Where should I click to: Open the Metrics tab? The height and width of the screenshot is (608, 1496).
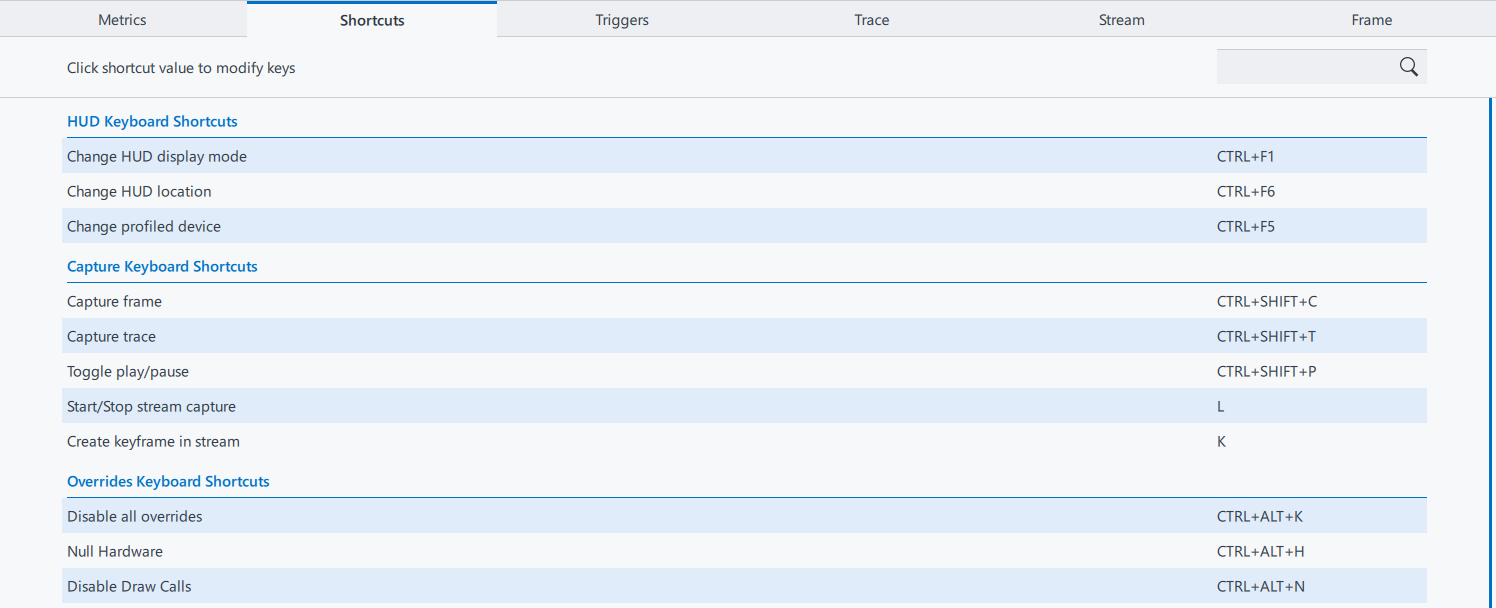pyautogui.click(x=122, y=20)
